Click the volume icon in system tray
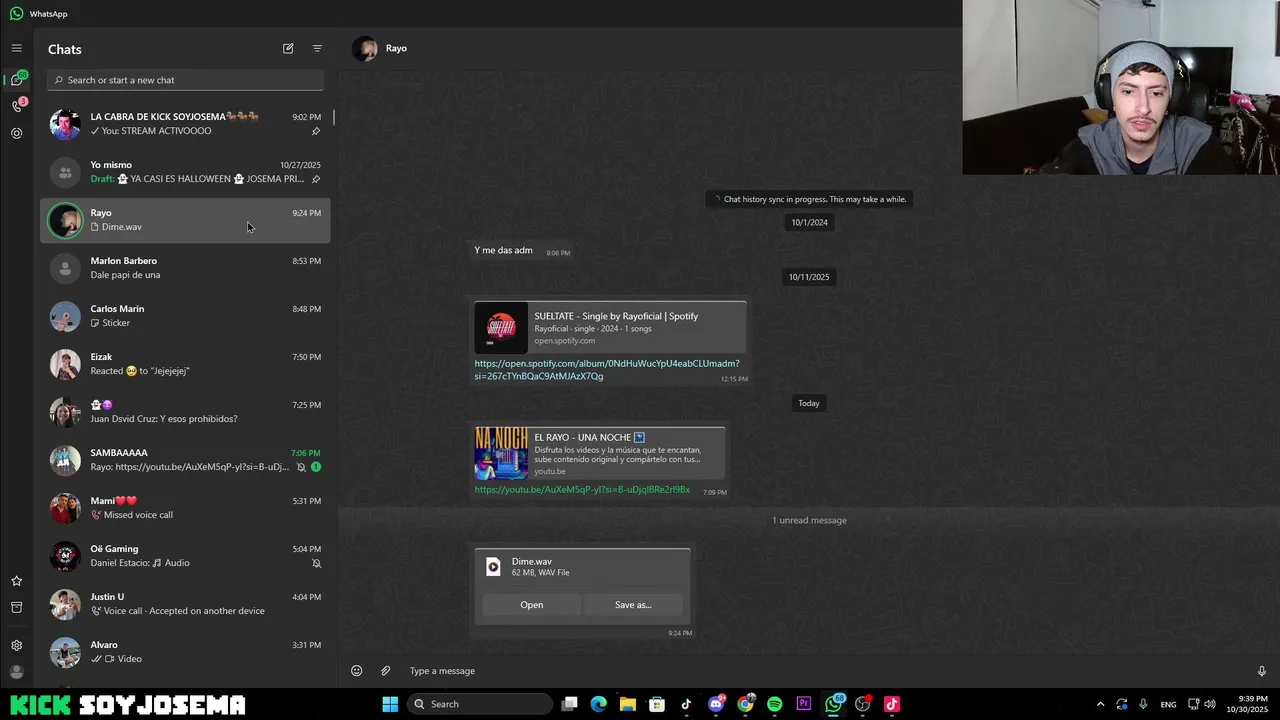1280x720 pixels. click(1210, 704)
